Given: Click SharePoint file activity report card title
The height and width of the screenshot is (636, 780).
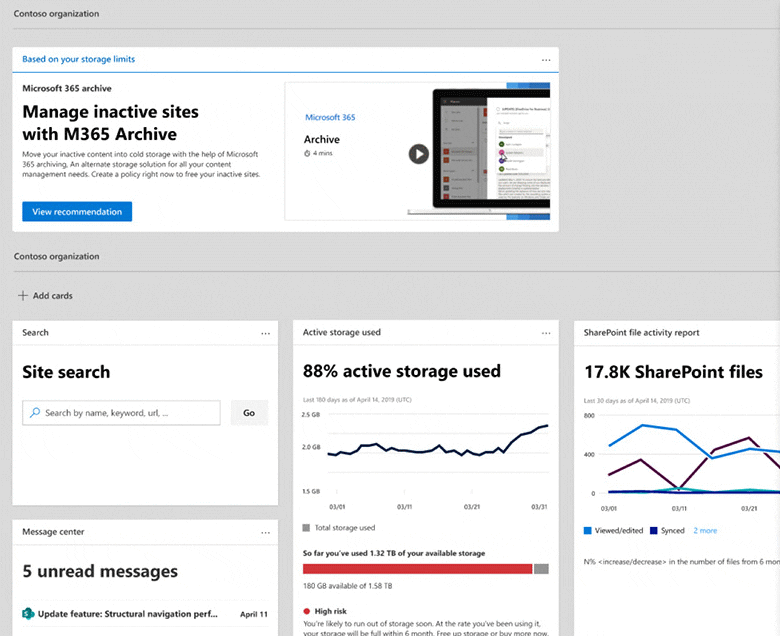Looking at the screenshot, I should point(642,332).
